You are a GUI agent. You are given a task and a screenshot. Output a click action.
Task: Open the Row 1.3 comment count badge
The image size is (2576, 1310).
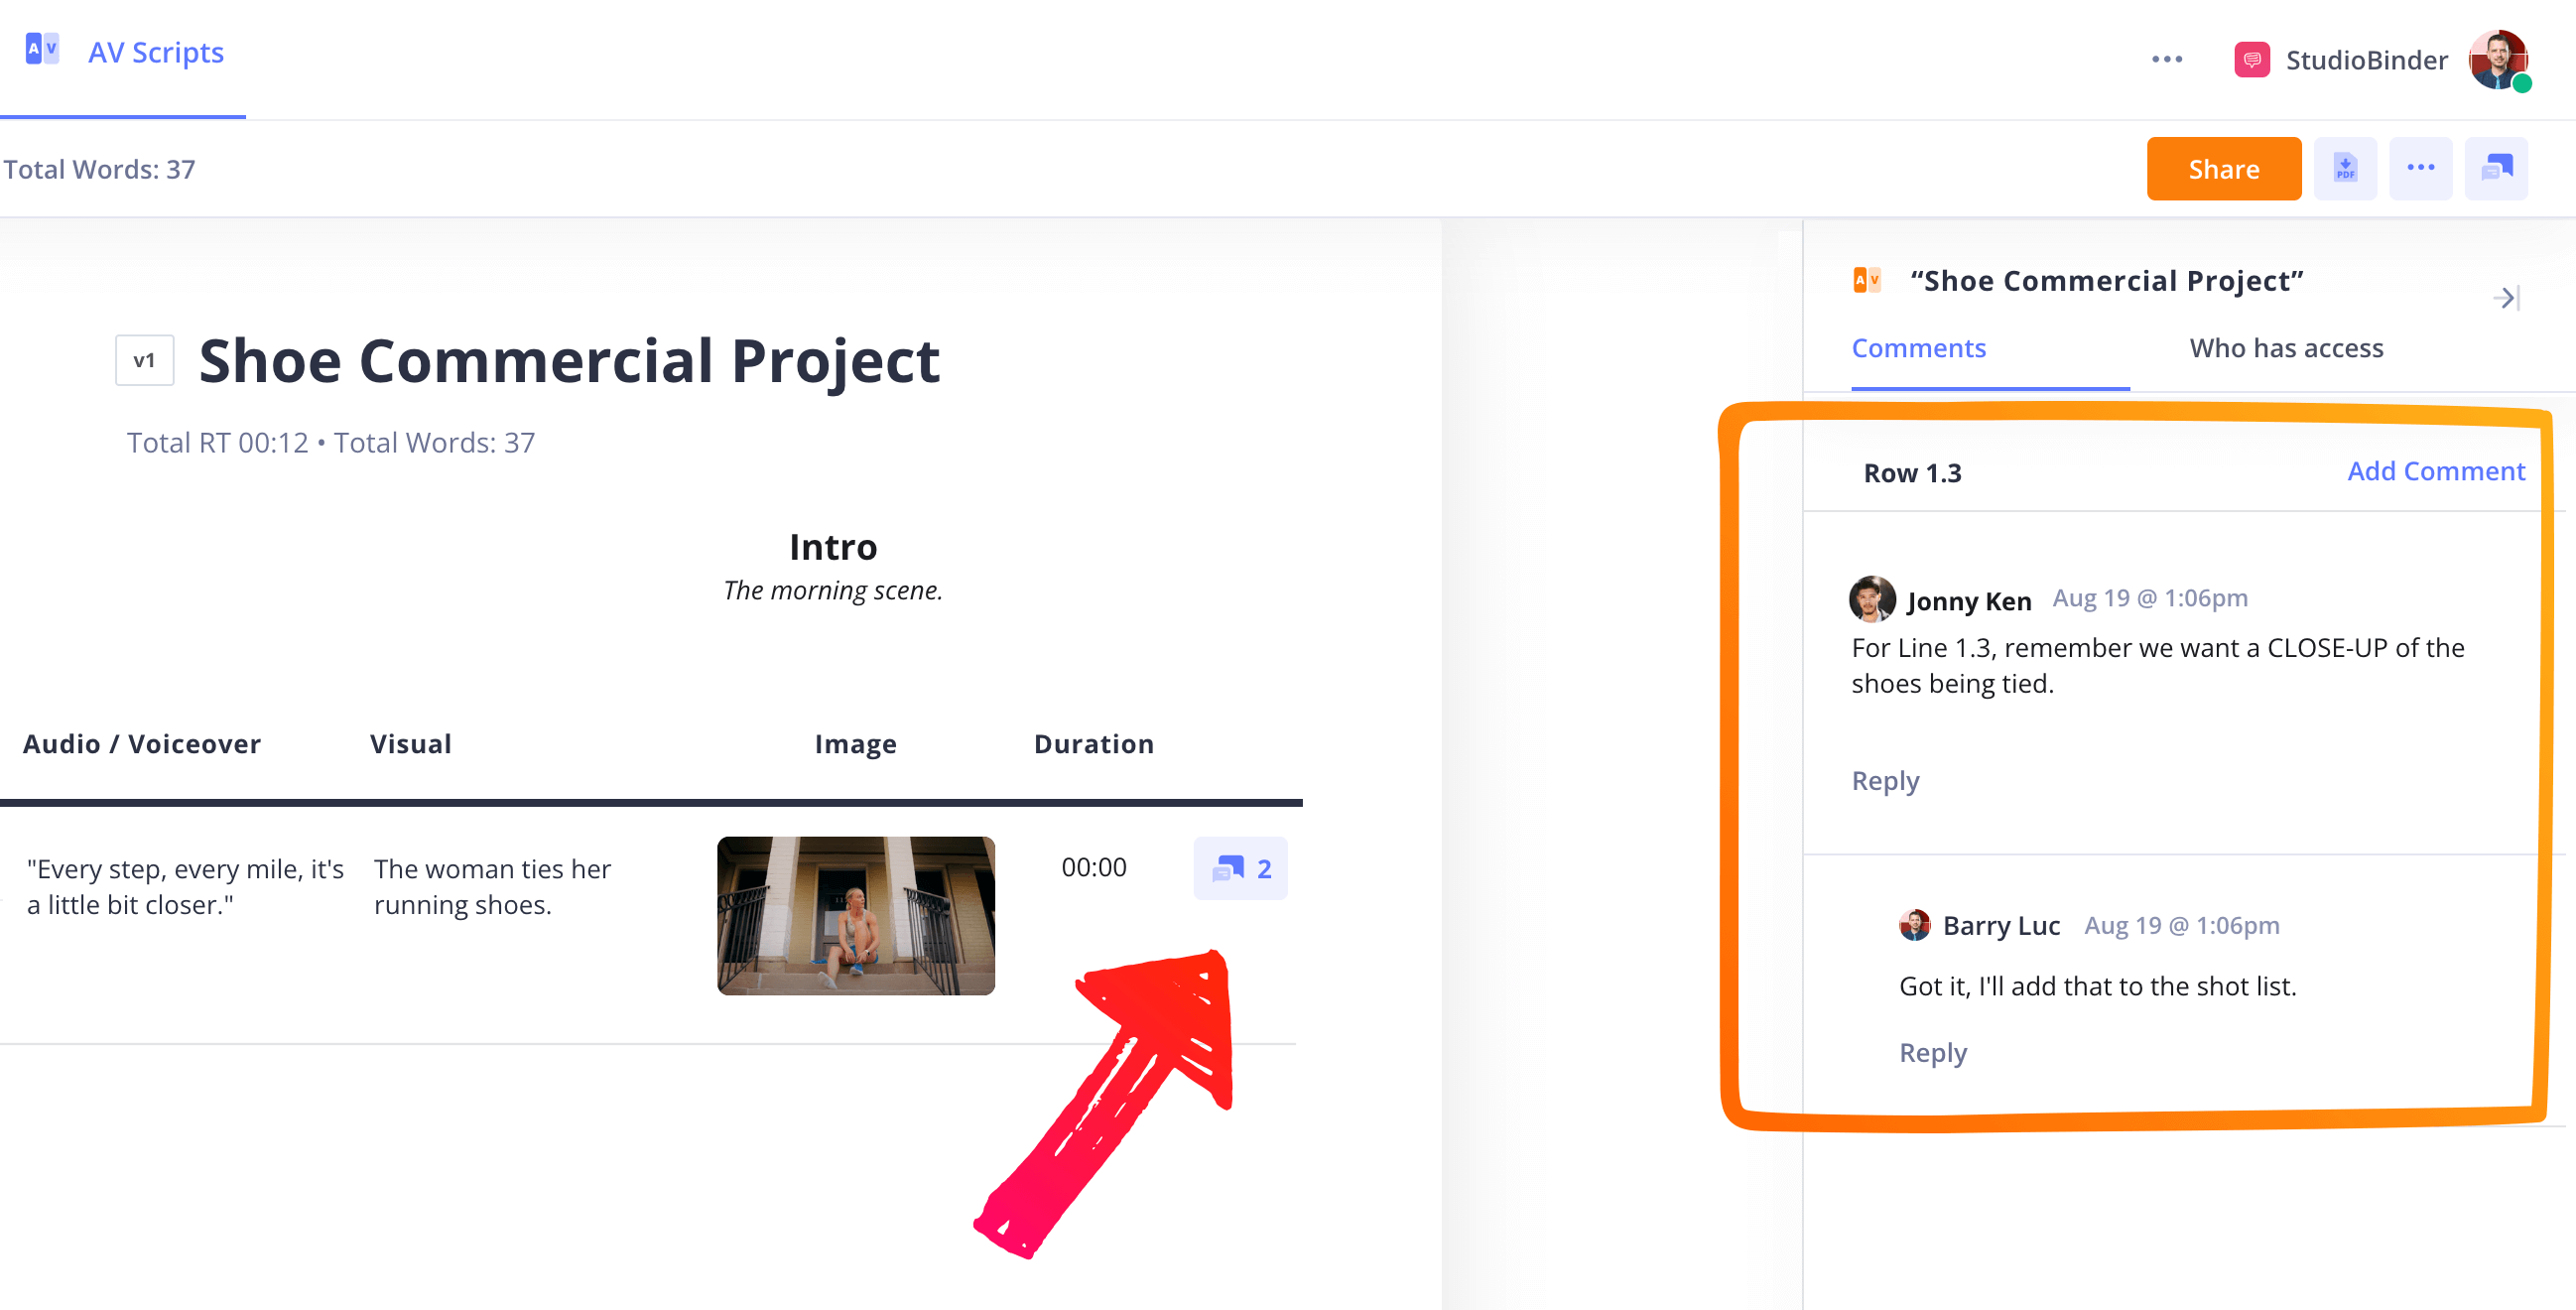[1240, 868]
